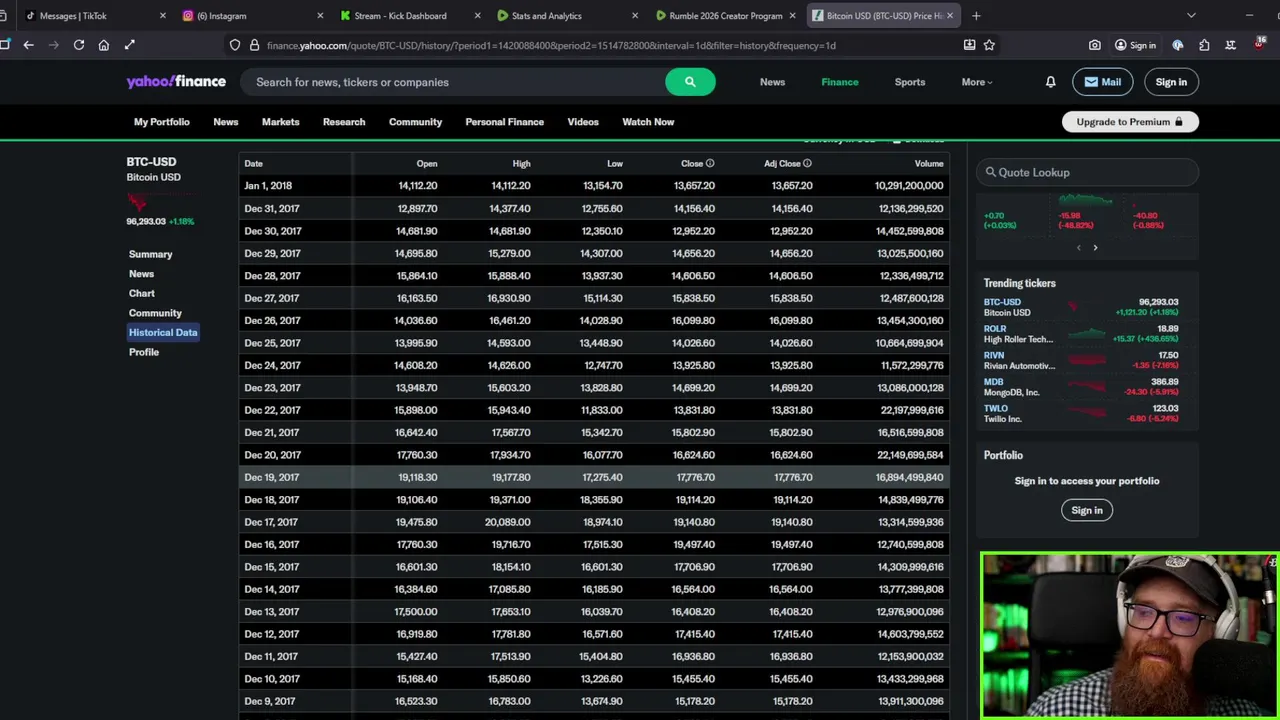Open My Portfolio in navigation bar

162,122
